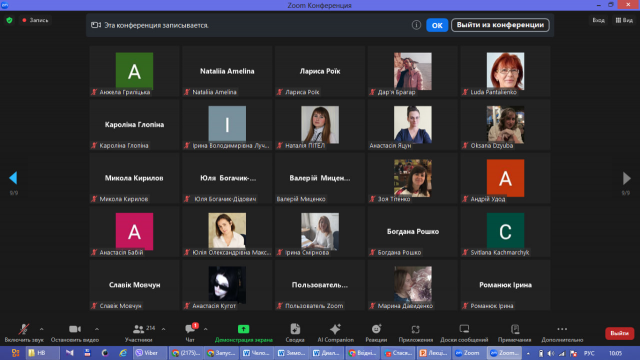Select Наталія ПІТЕЛ participant tile
The width and height of the screenshot is (640, 360).
pos(320,124)
